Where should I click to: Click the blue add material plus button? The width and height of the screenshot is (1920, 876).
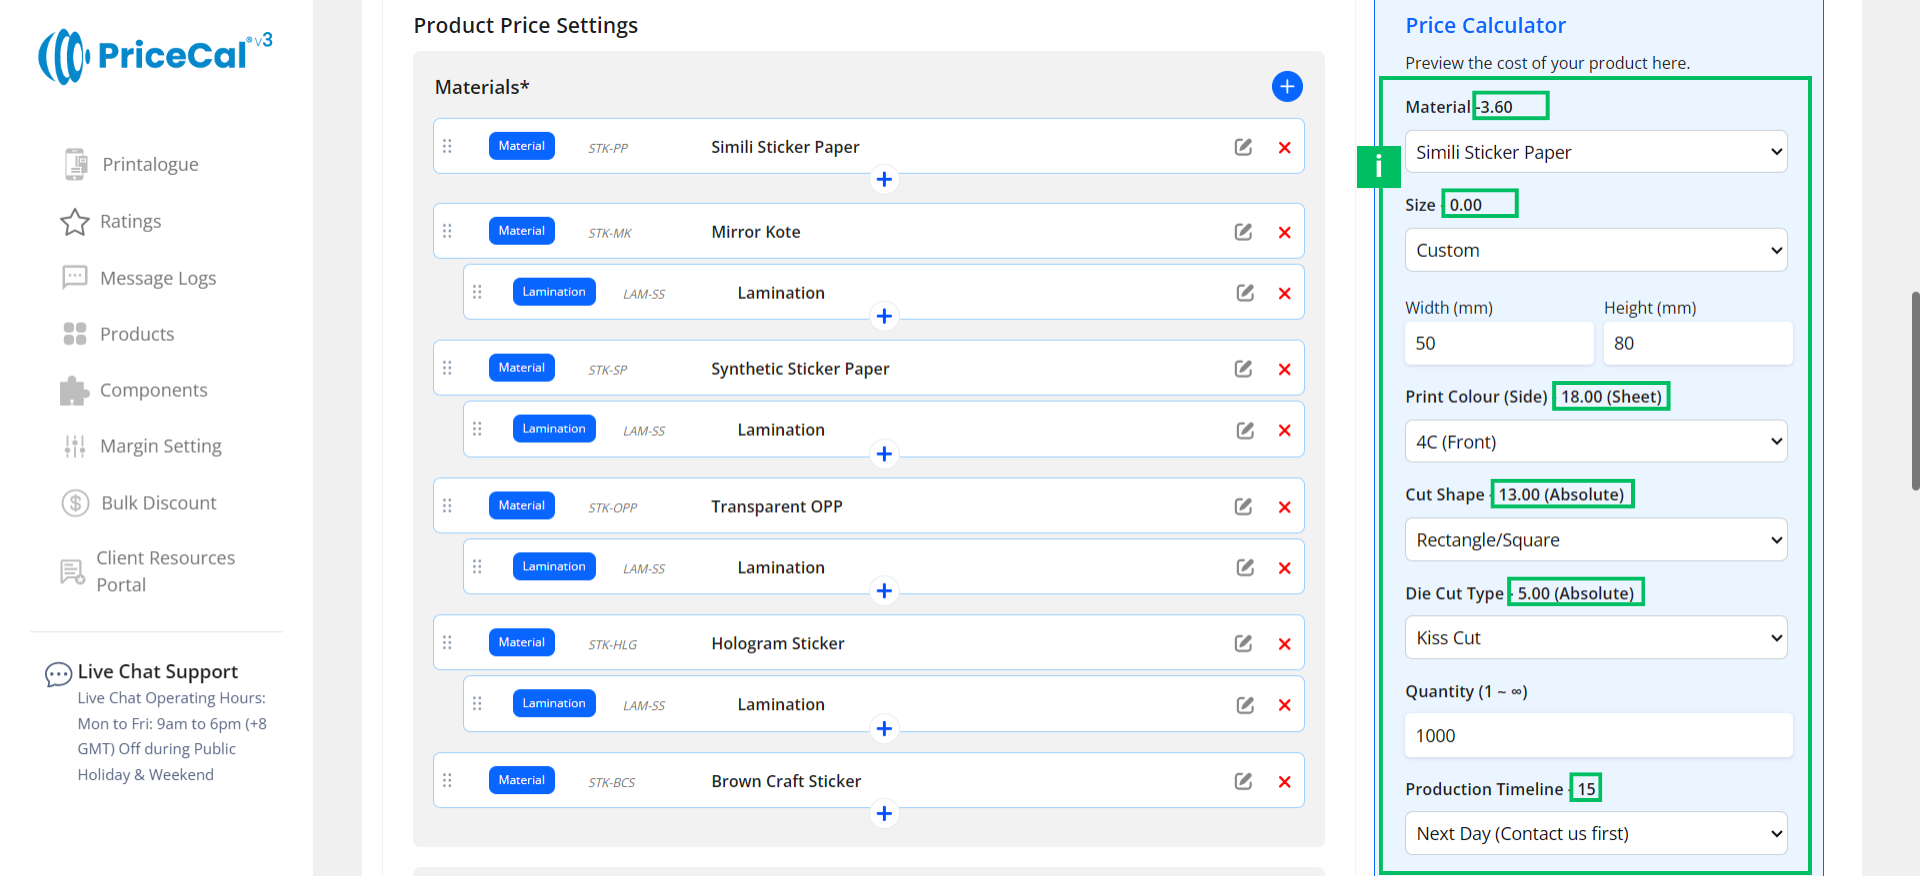coord(1286,87)
